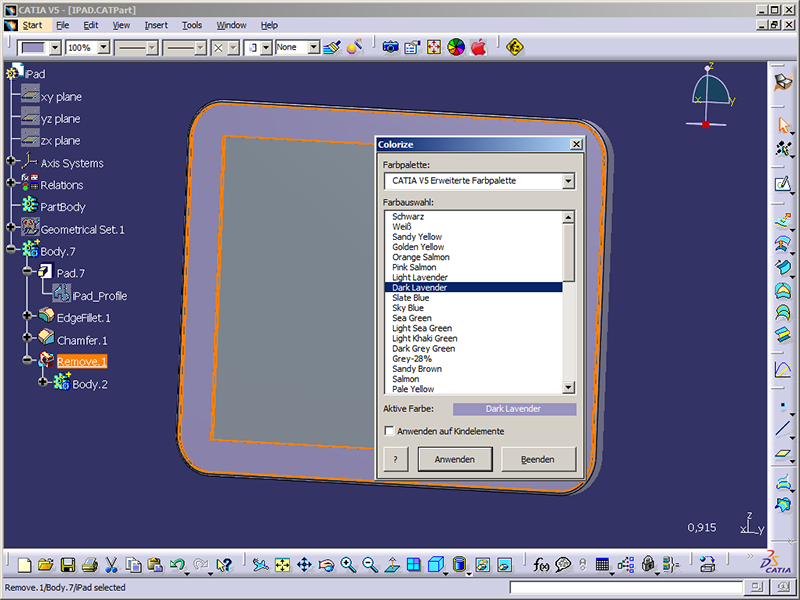The height and width of the screenshot is (600, 800).
Task: Open the Help menu
Action: point(269,25)
